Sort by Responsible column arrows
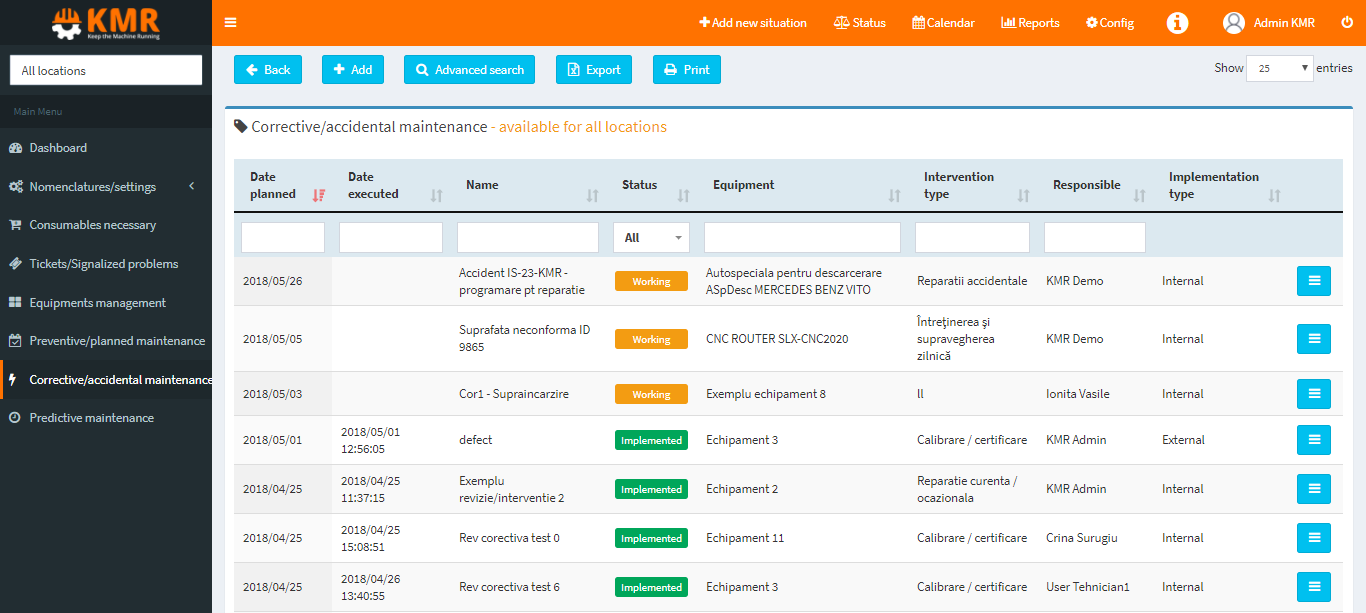This screenshot has width=1366, height=613. [x=1140, y=196]
